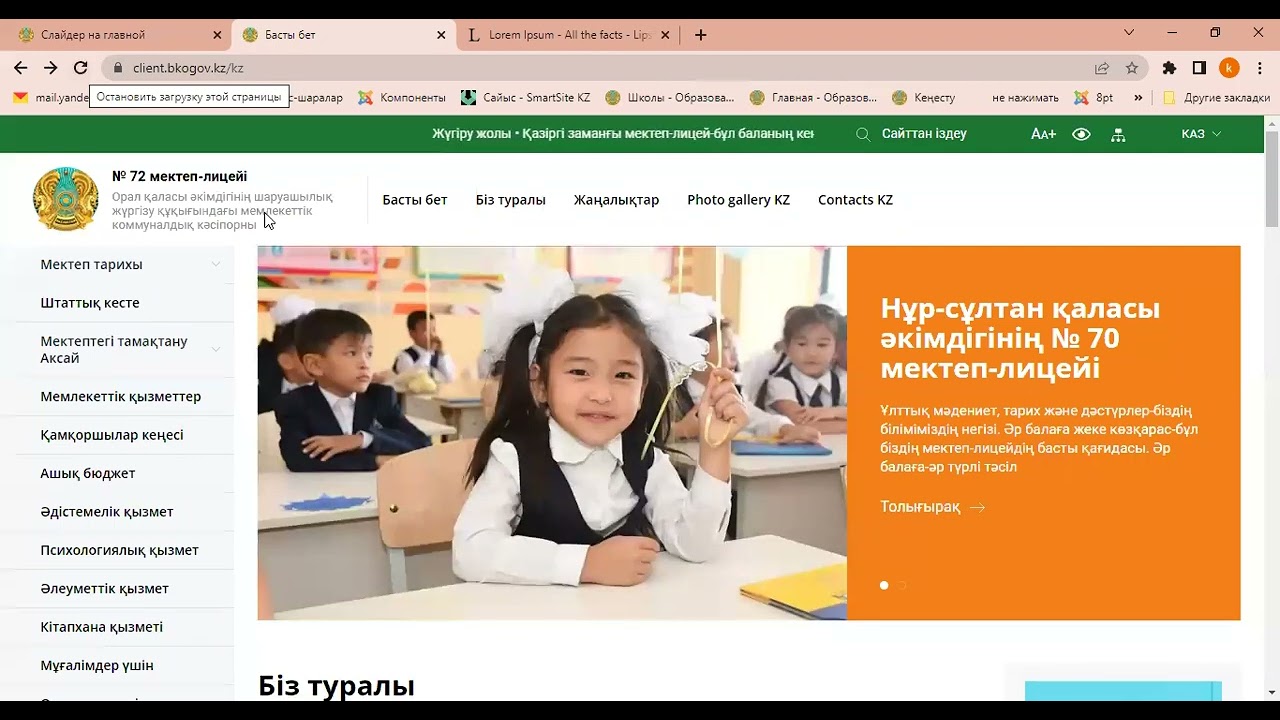Open Contacts KZ menu item
Viewport: 1280px width, 720px height.
(855, 200)
